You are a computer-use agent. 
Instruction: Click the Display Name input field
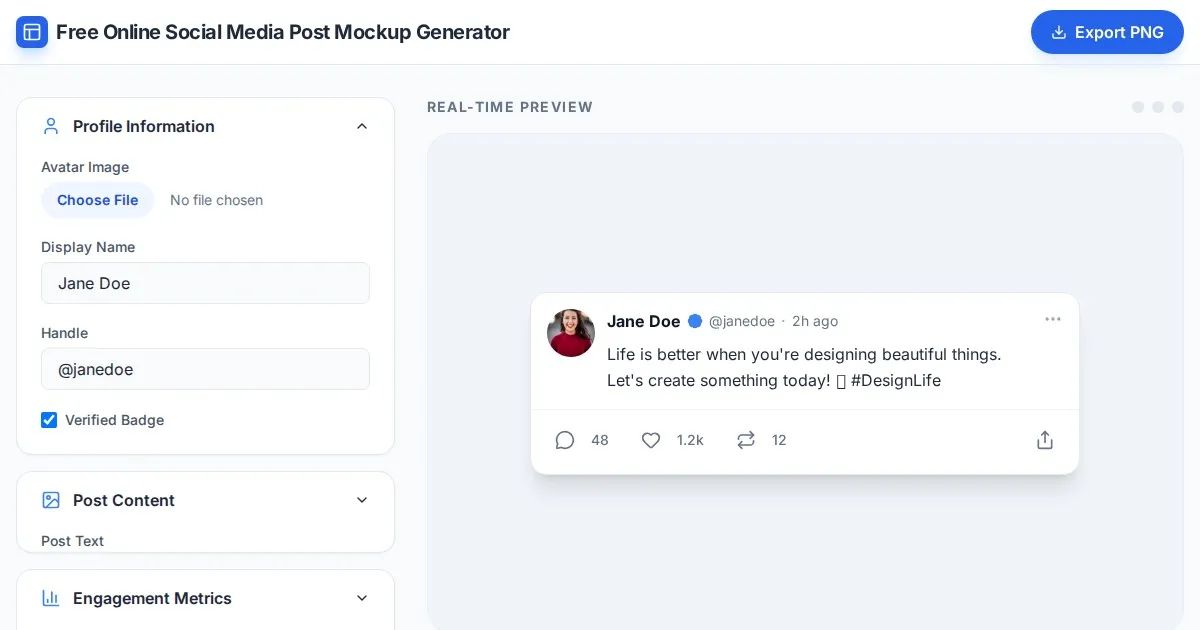point(205,283)
